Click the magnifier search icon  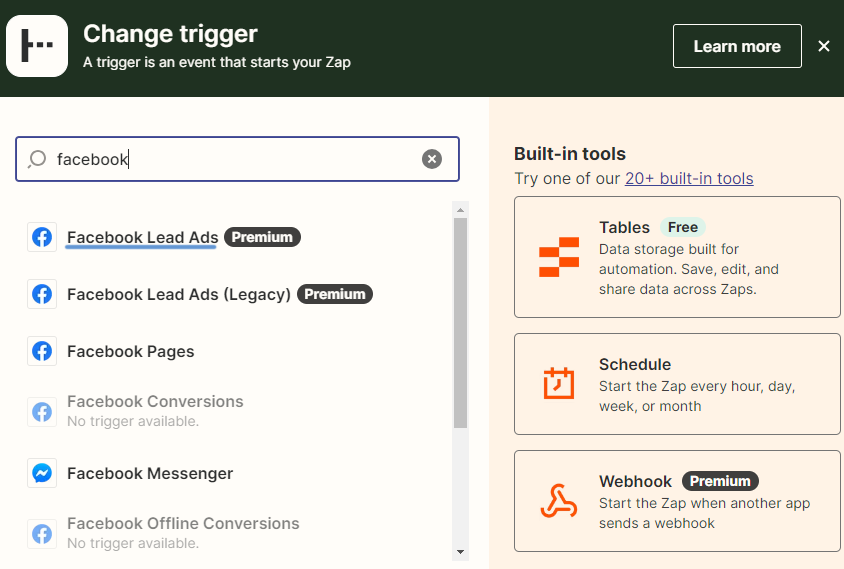[x=37, y=159]
